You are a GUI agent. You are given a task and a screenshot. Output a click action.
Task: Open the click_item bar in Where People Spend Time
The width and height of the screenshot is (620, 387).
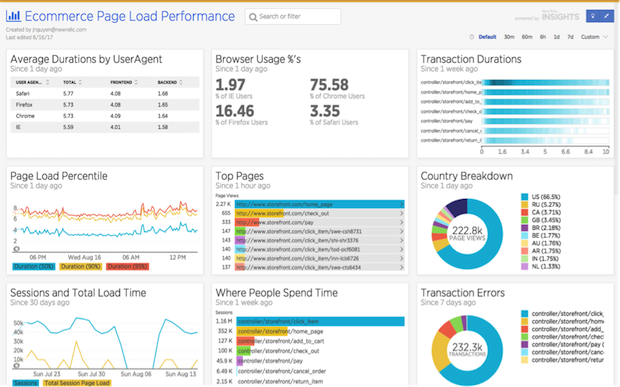[320, 321]
